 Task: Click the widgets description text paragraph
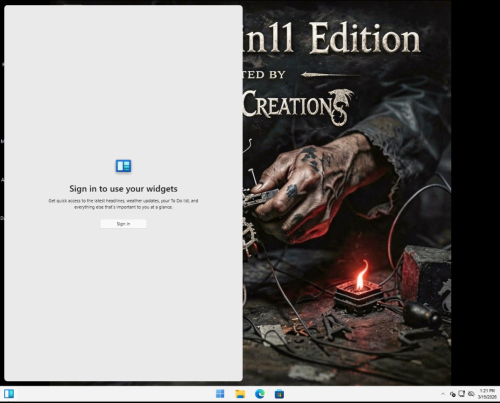pyautogui.click(x=123, y=204)
